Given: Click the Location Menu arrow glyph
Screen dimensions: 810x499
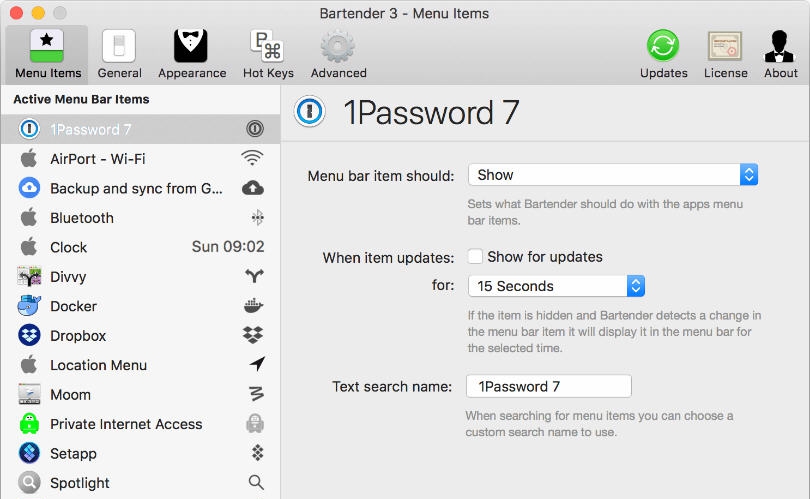Looking at the screenshot, I should point(257,364).
